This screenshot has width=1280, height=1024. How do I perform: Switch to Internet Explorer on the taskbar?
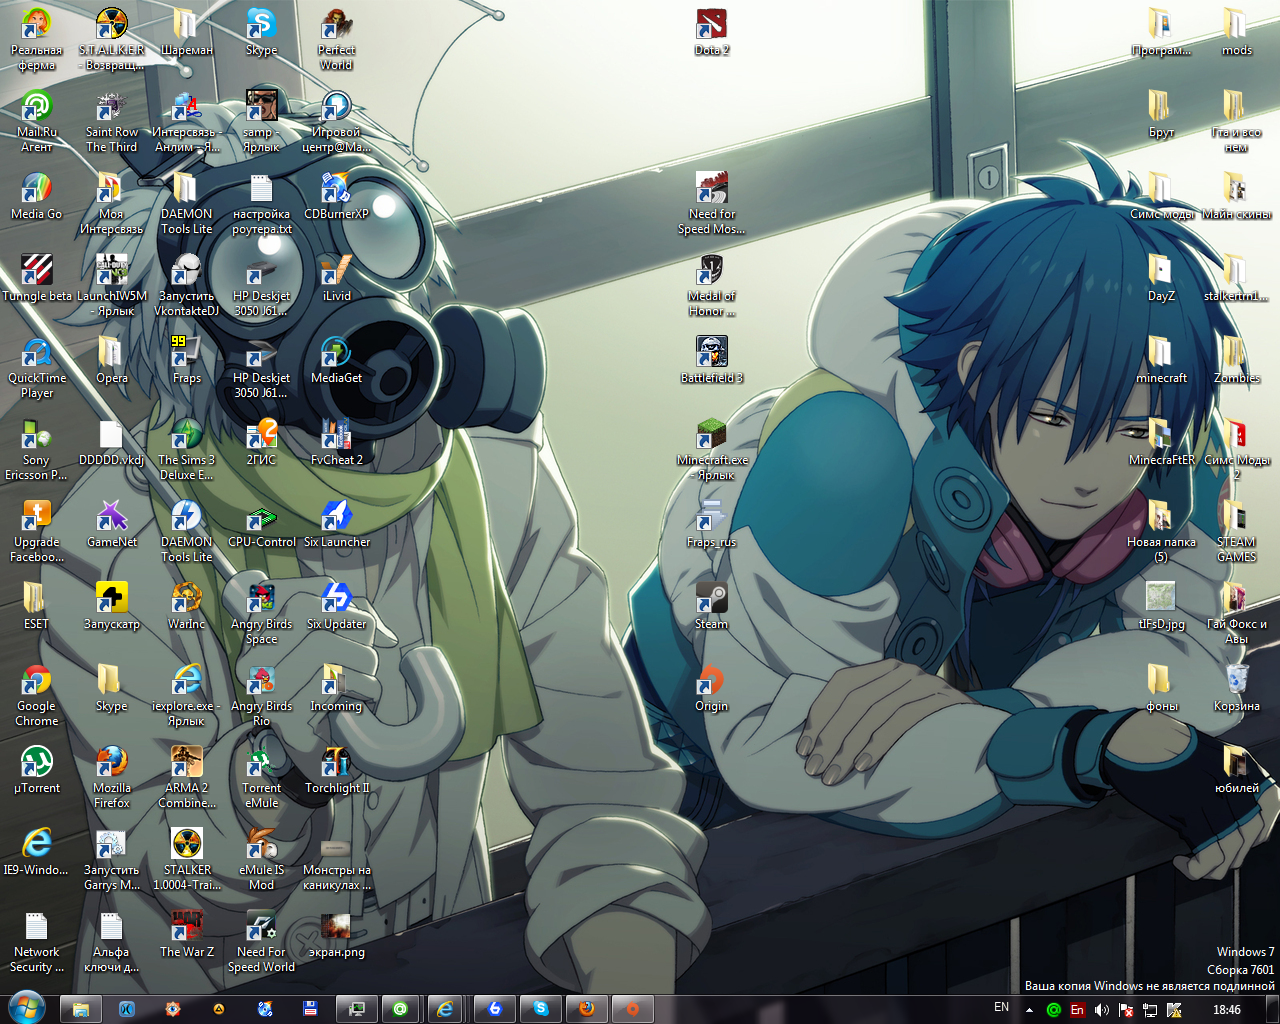[446, 1009]
